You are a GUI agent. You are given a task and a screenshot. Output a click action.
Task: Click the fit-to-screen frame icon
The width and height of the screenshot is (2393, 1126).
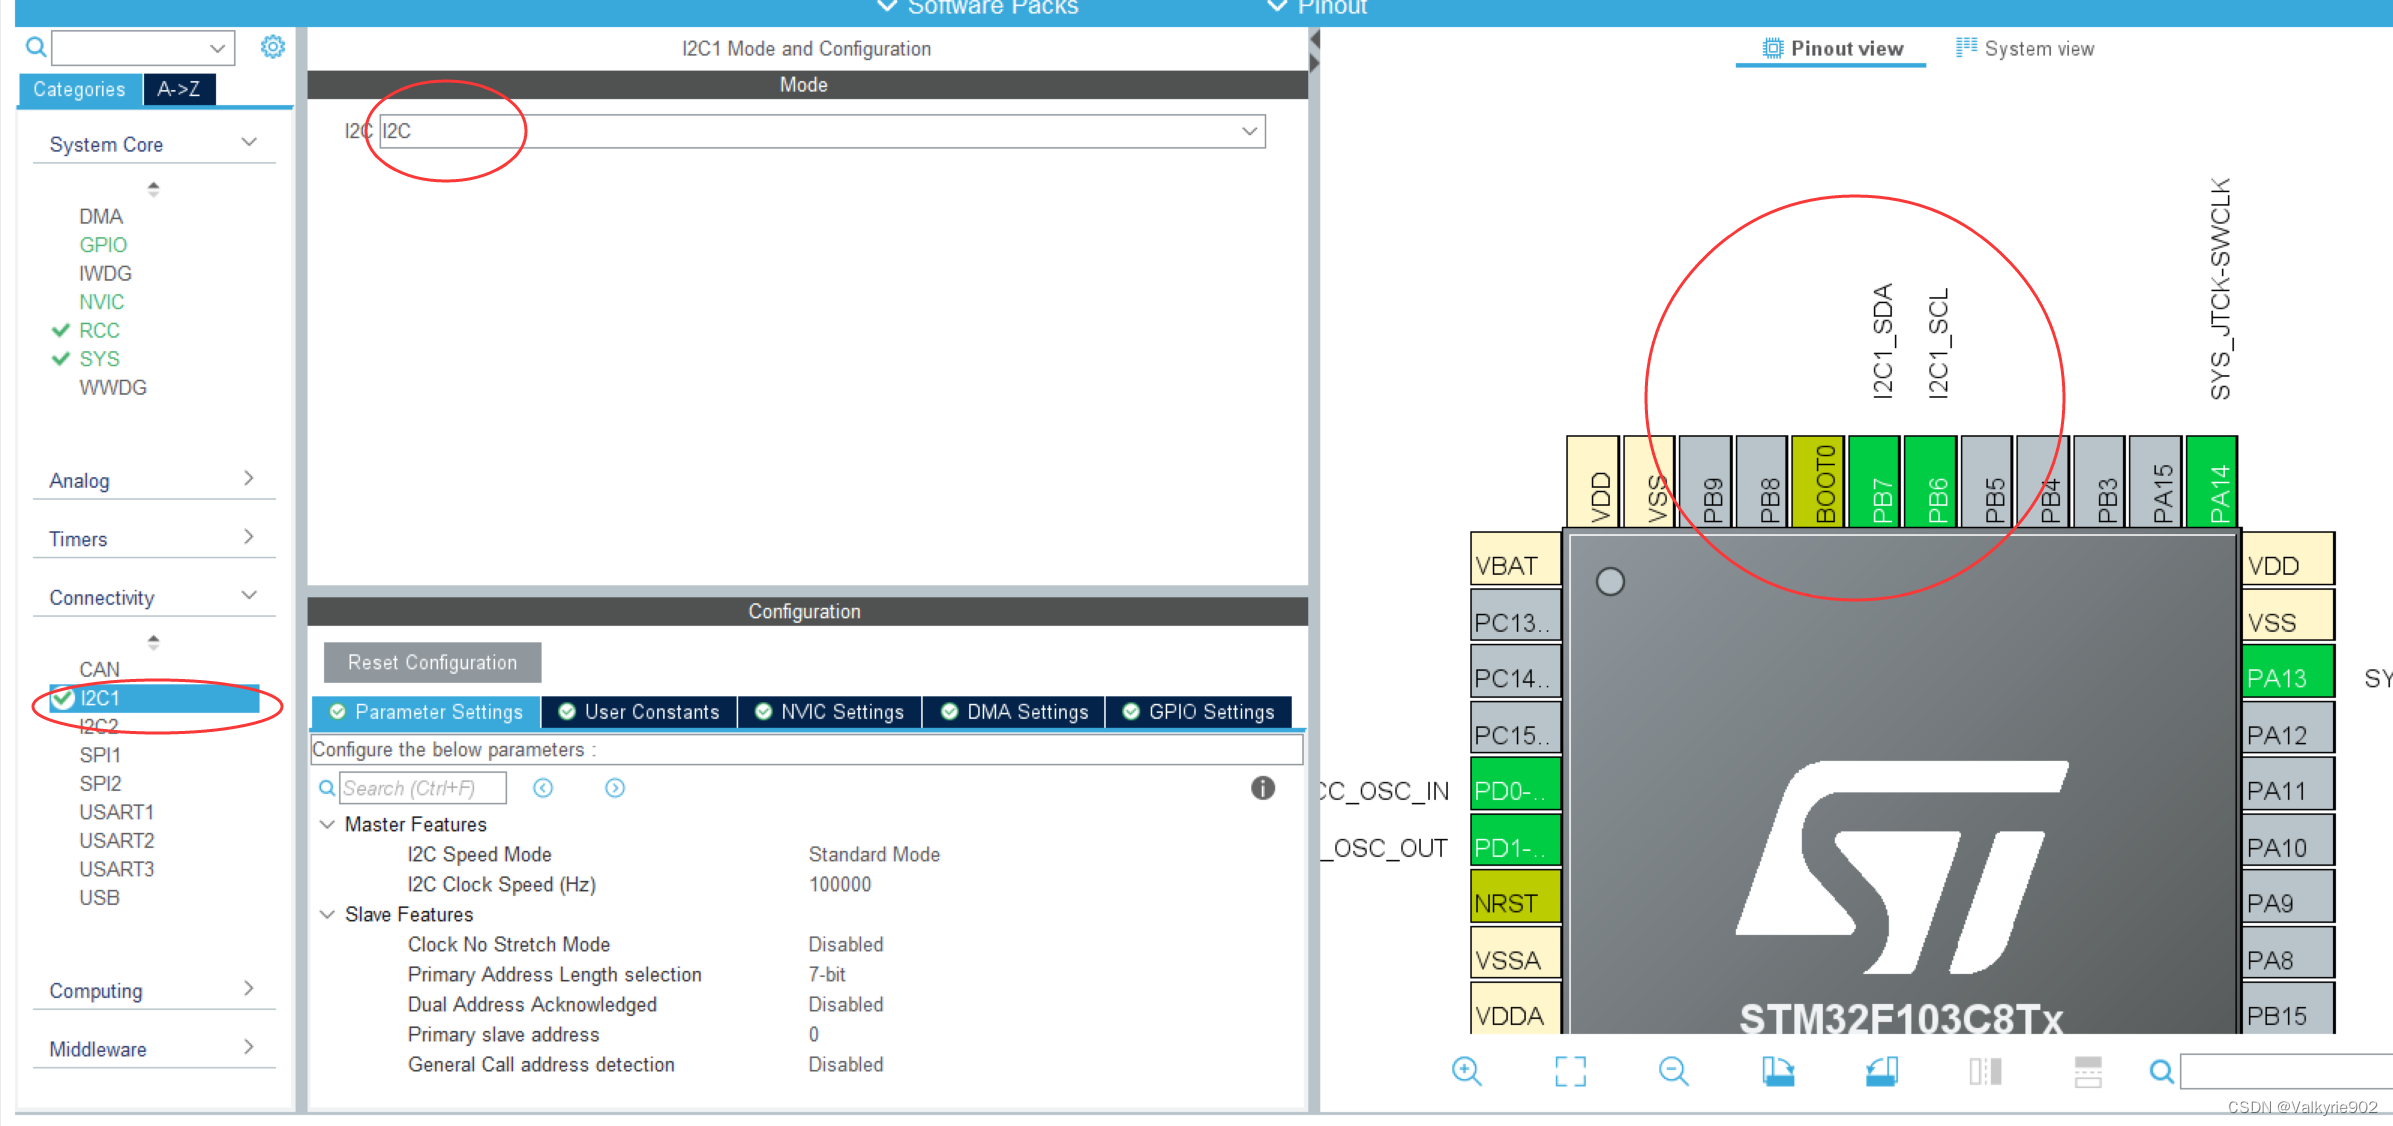pos(1570,1071)
